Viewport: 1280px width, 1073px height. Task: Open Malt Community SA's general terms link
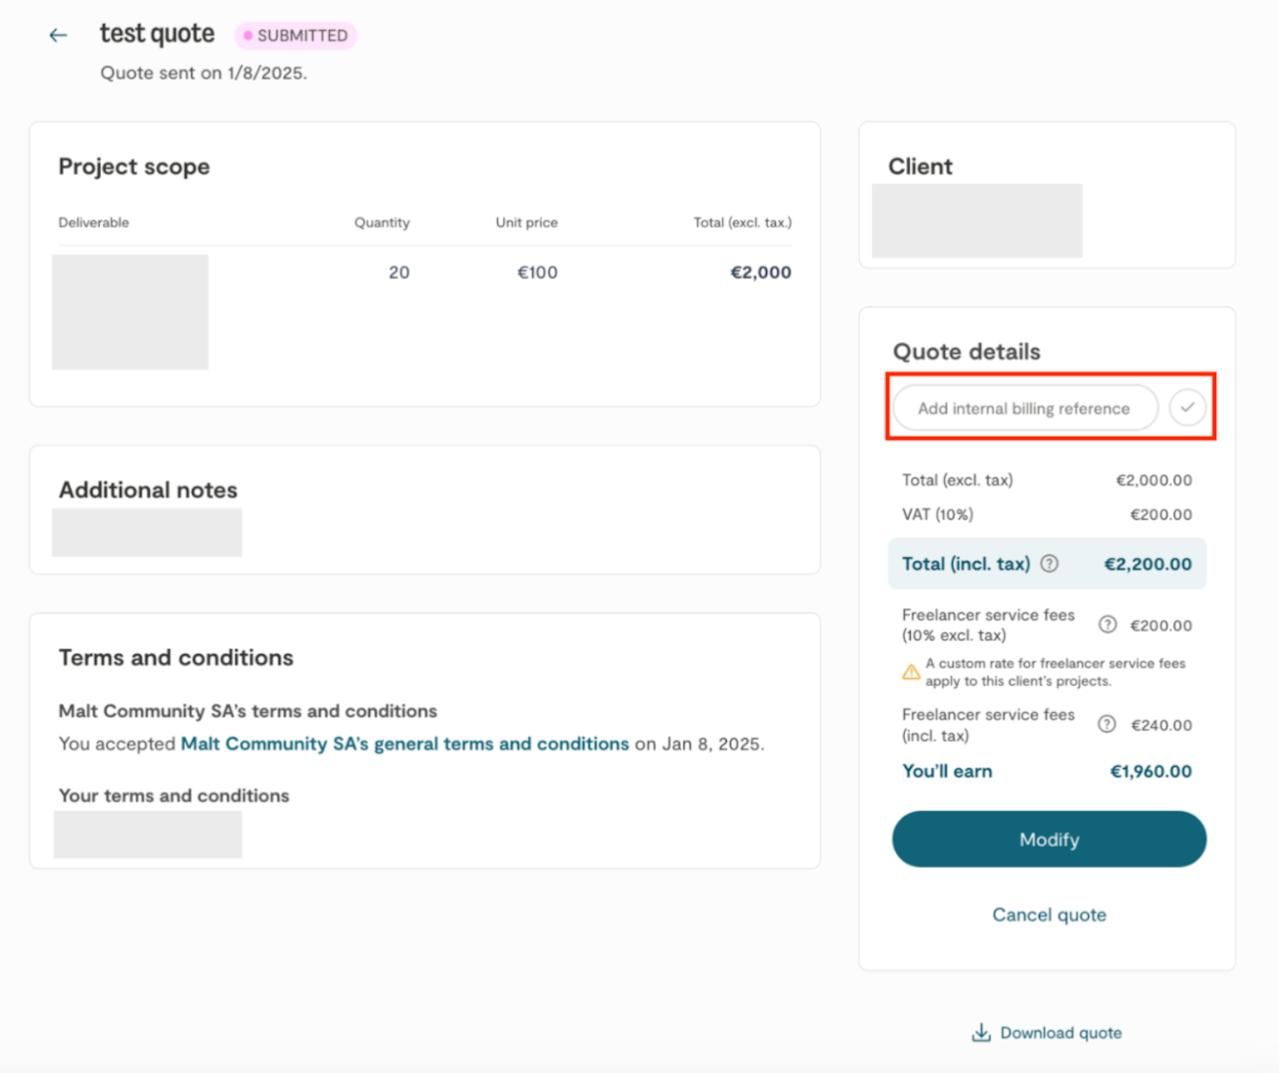coord(404,744)
